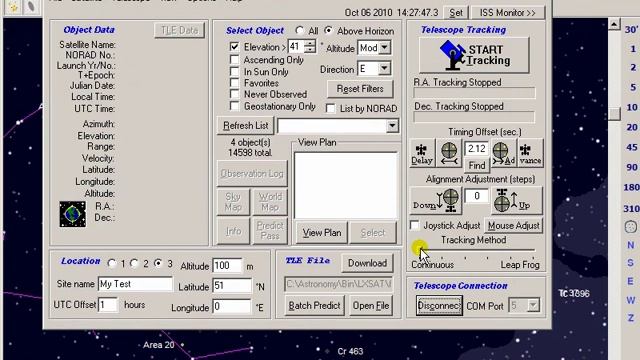Viewport: 640px width, 360px height.
Task: Click the Set time button
Action: (456, 13)
